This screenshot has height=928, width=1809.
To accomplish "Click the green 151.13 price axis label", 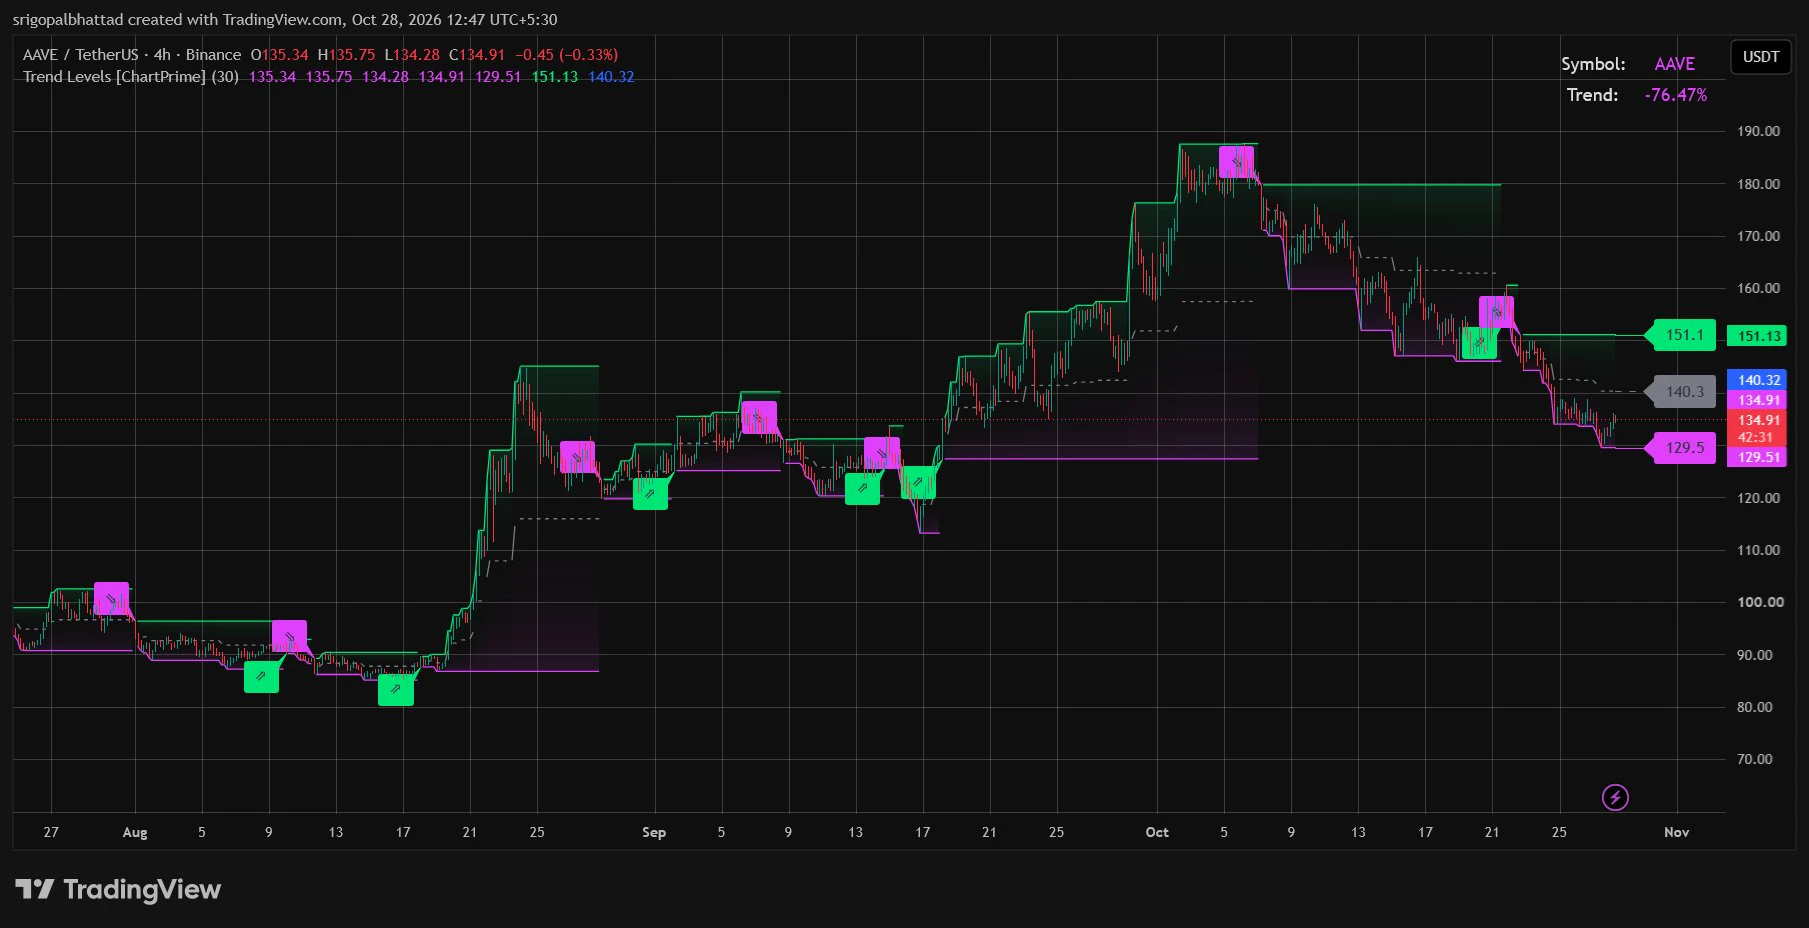I will [x=1758, y=336].
